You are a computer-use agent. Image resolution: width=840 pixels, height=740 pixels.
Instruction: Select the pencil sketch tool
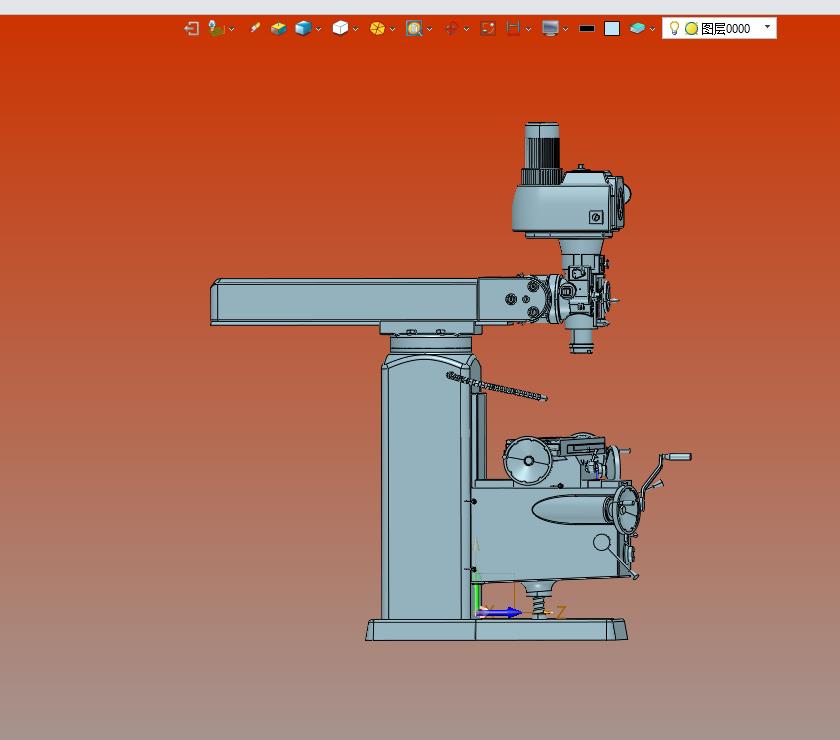[x=255, y=28]
